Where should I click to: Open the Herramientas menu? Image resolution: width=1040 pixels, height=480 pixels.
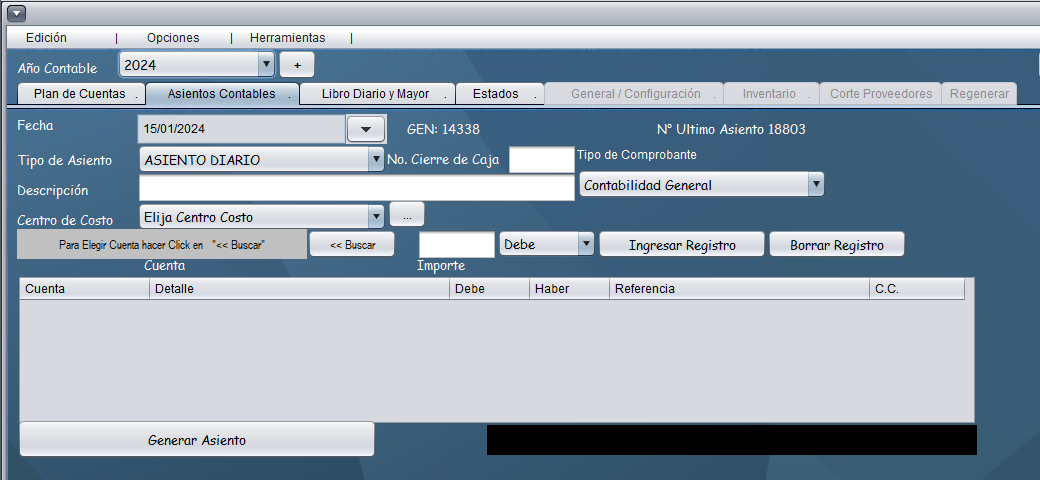tap(287, 38)
